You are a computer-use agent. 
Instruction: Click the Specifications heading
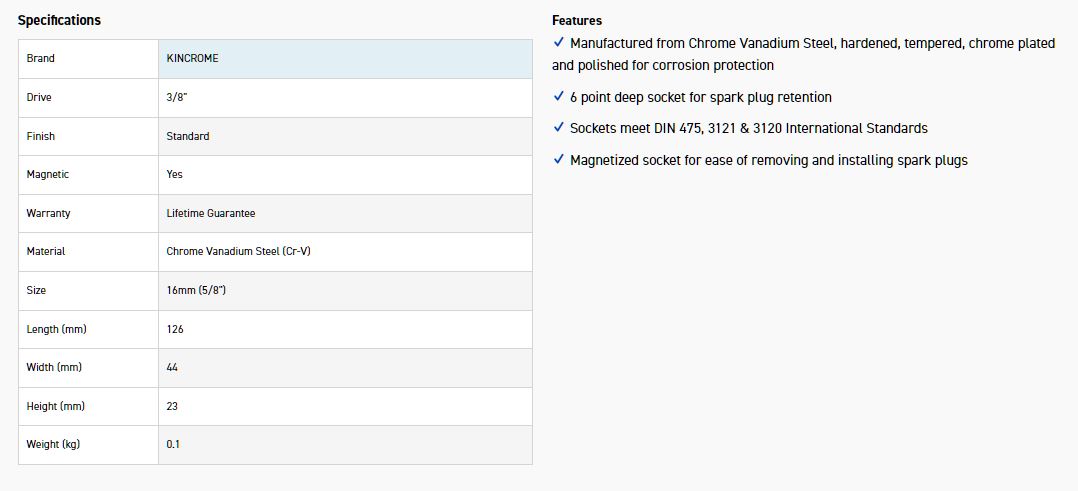click(59, 20)
